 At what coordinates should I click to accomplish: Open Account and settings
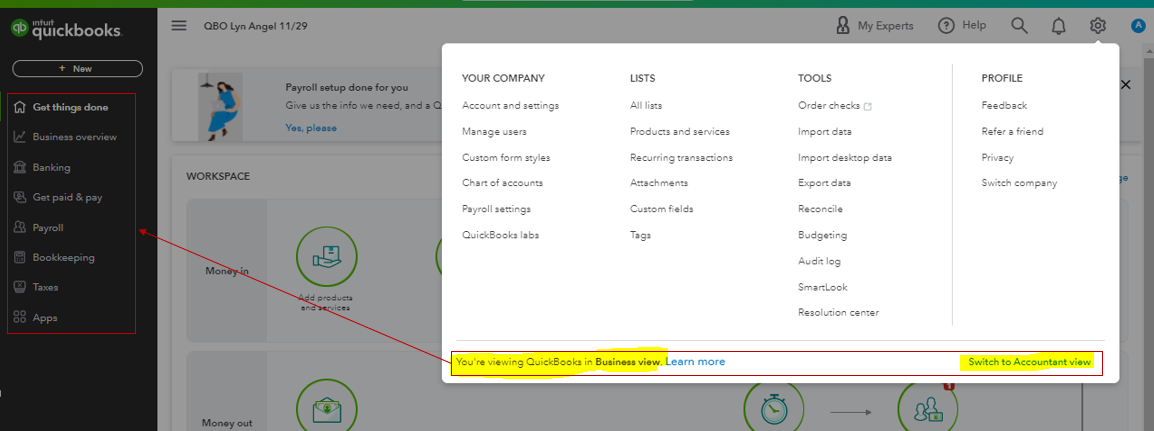(x=511, y=105)
